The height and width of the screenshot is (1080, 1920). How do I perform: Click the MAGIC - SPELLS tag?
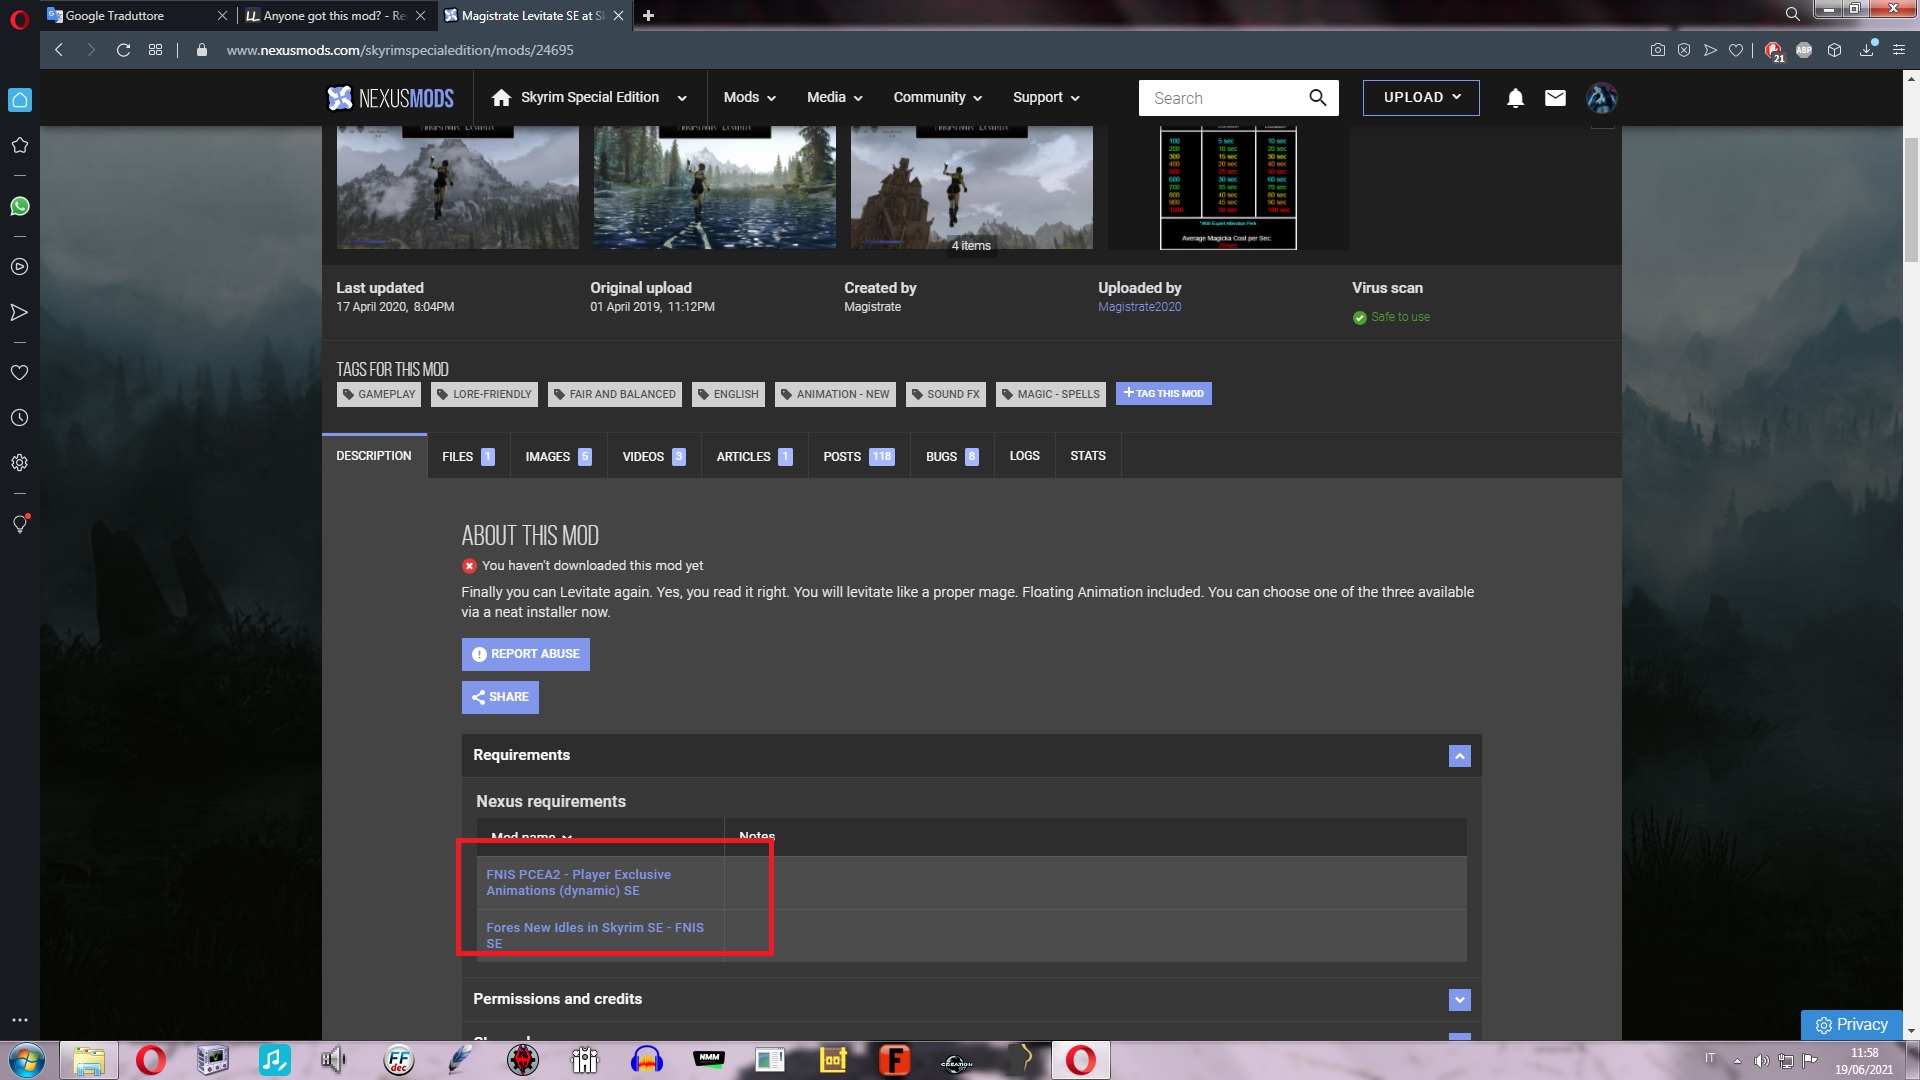1050,394
